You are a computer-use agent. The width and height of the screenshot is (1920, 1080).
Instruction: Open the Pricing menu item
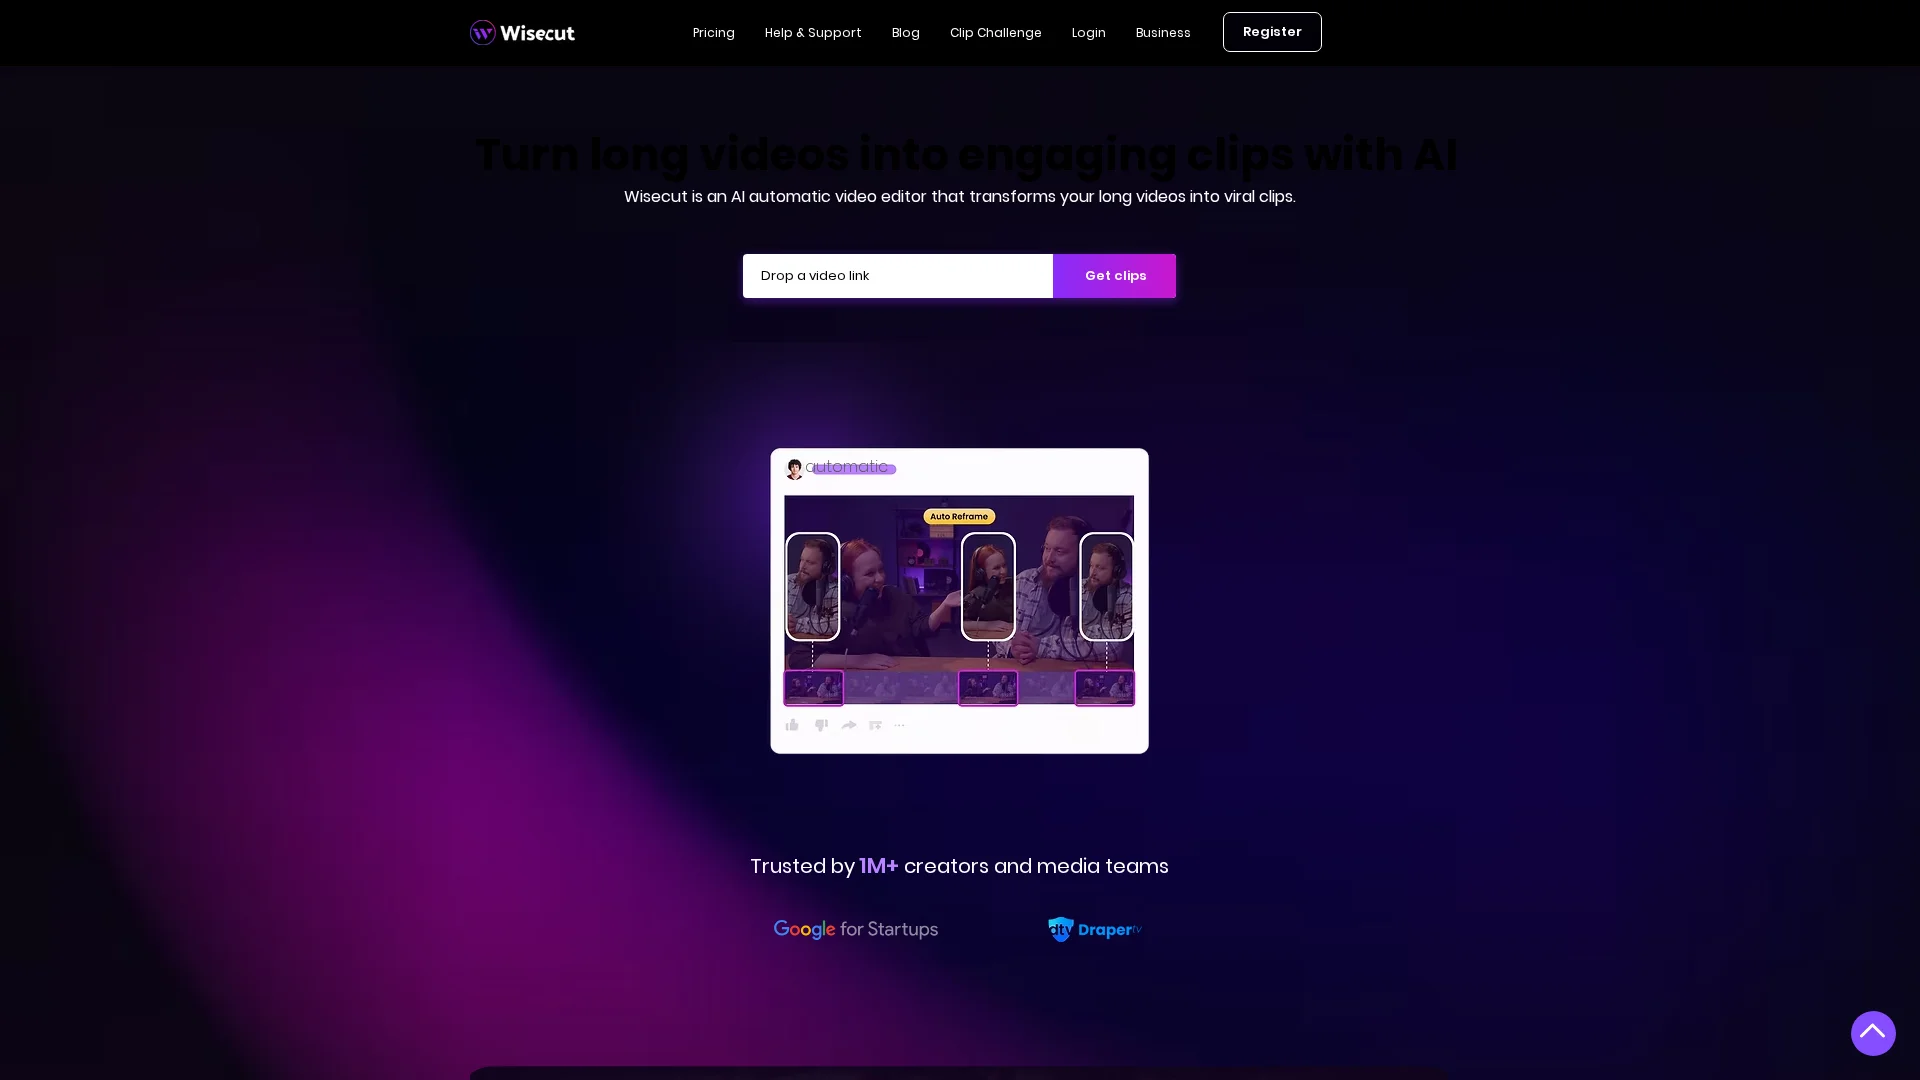[714, 33]
